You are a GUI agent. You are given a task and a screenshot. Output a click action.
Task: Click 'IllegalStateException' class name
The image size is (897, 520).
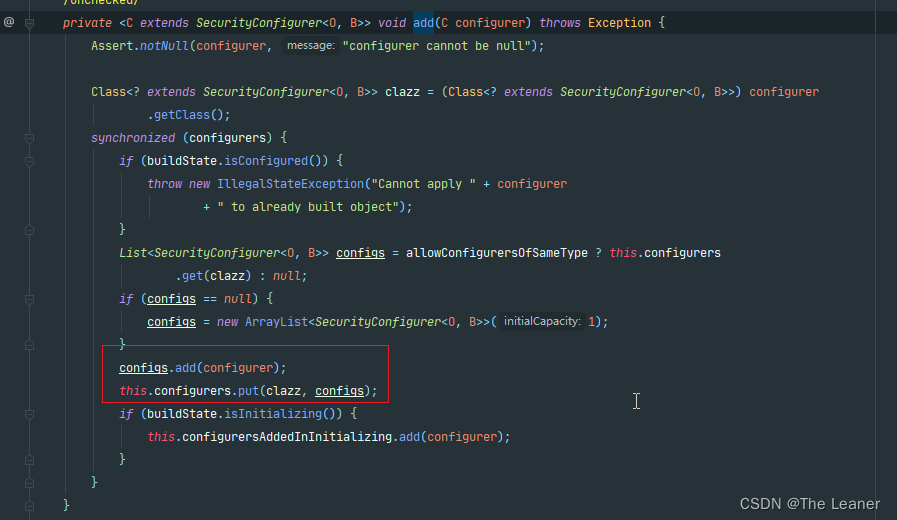[290, 184]
